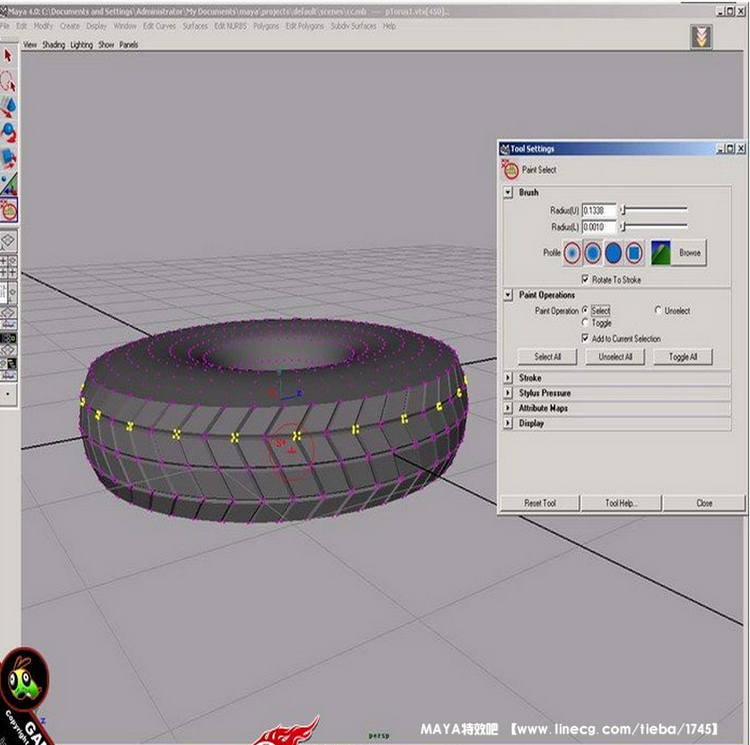
Task: Choose the solid round brush profile
Action: 613,253
